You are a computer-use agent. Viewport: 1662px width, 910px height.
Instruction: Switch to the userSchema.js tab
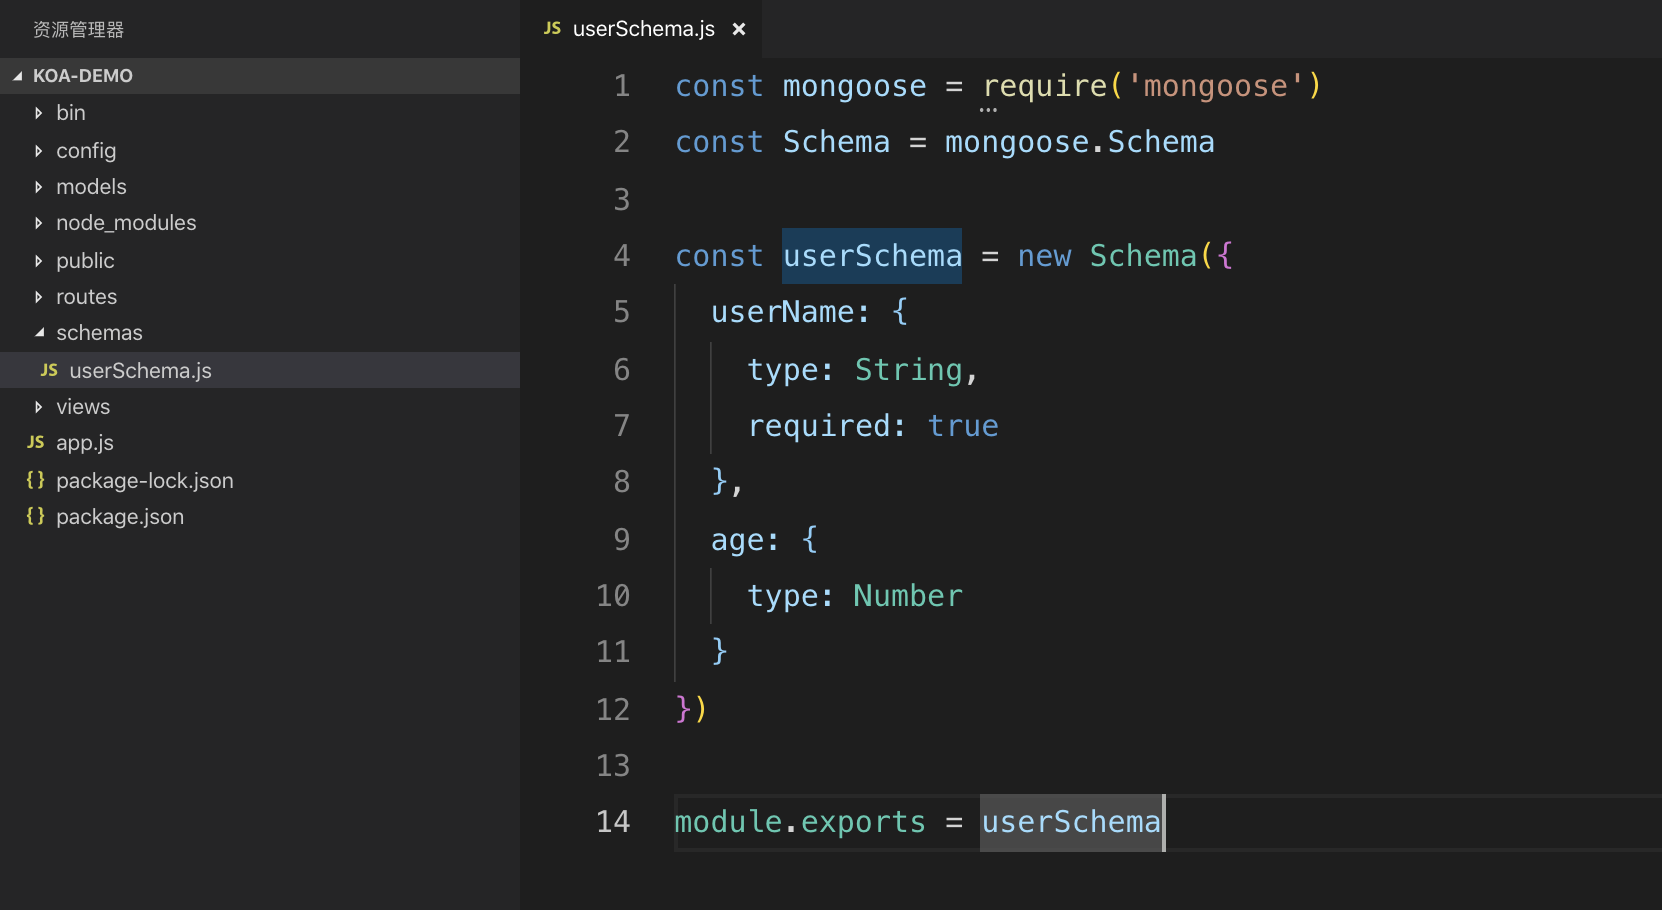643,29
